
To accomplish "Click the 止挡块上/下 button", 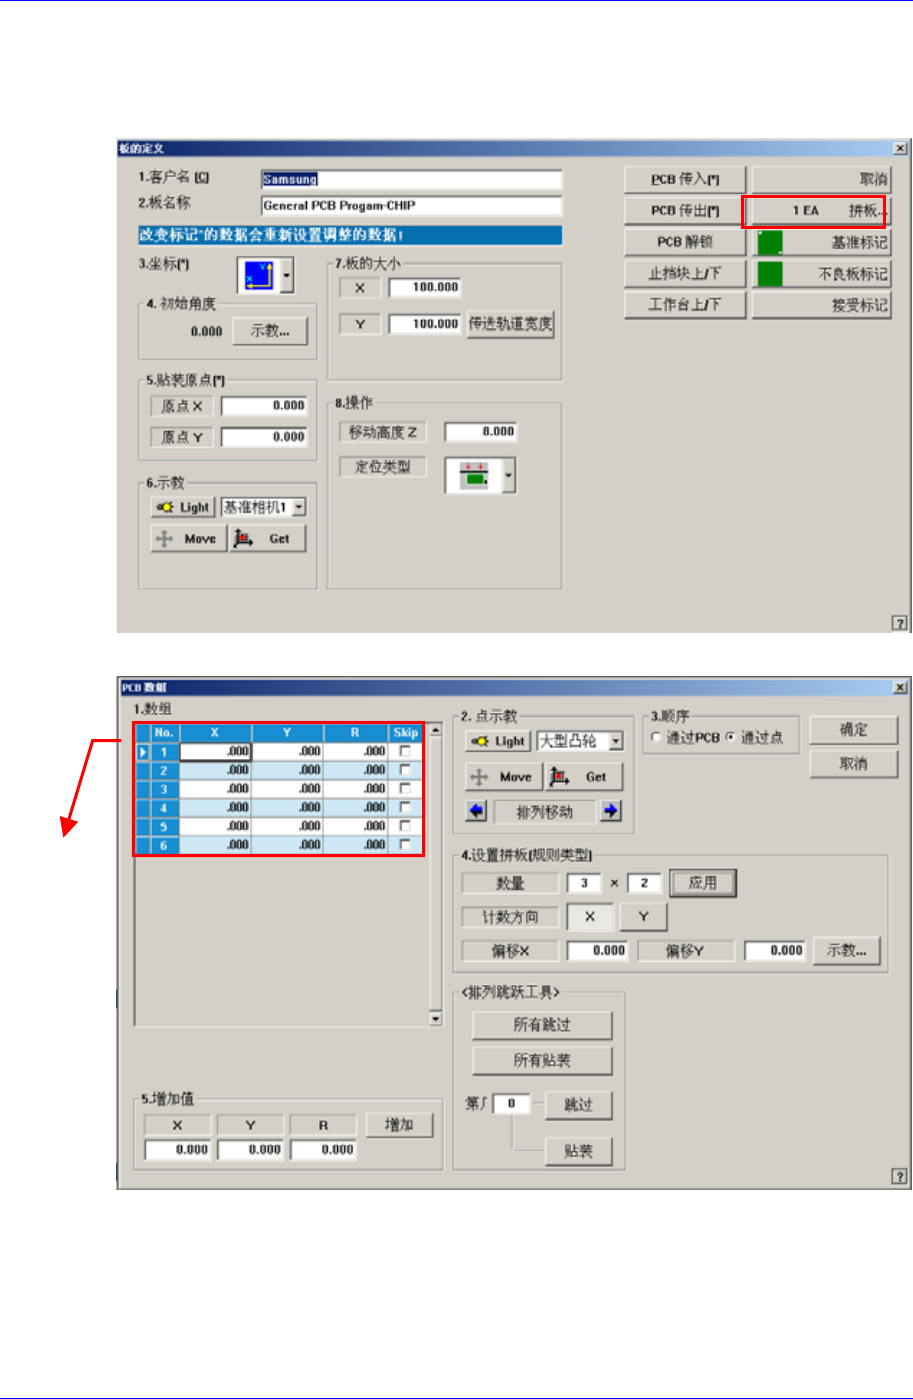I will point(685,274).
